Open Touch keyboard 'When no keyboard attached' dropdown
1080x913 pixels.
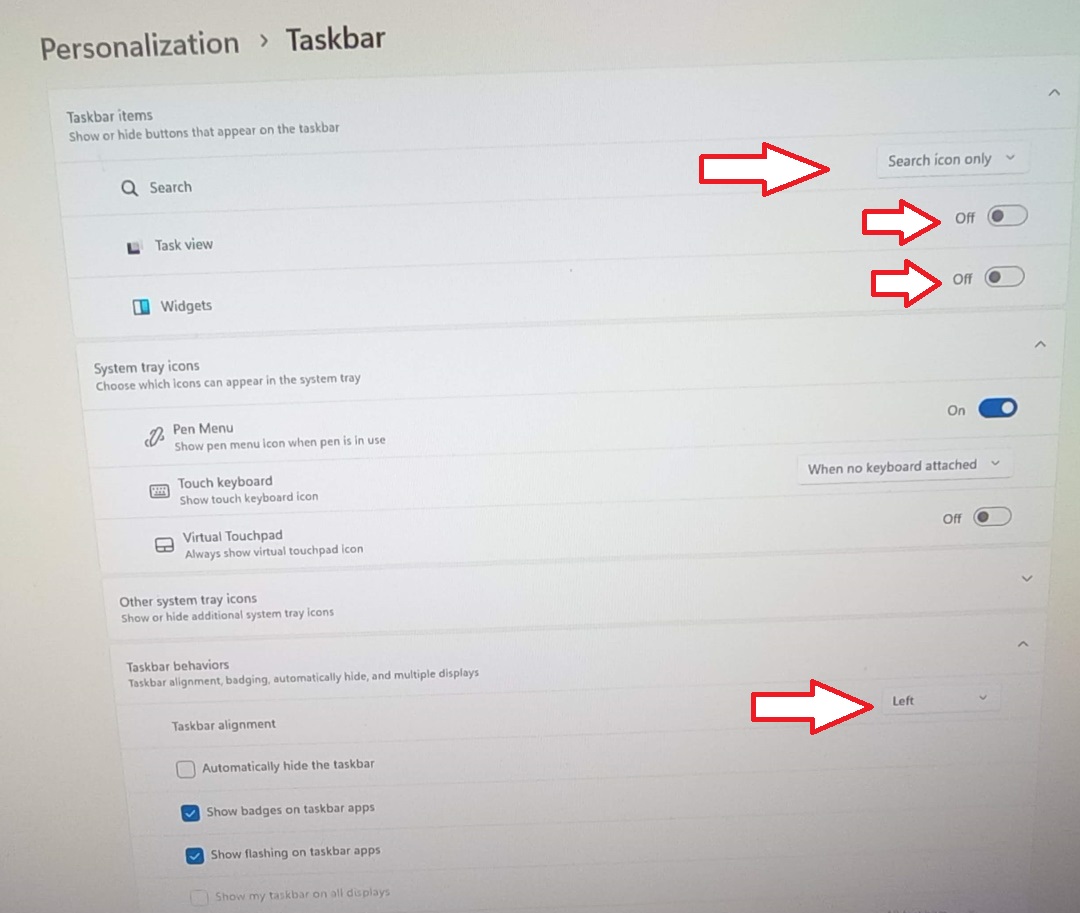coord(904,467)
